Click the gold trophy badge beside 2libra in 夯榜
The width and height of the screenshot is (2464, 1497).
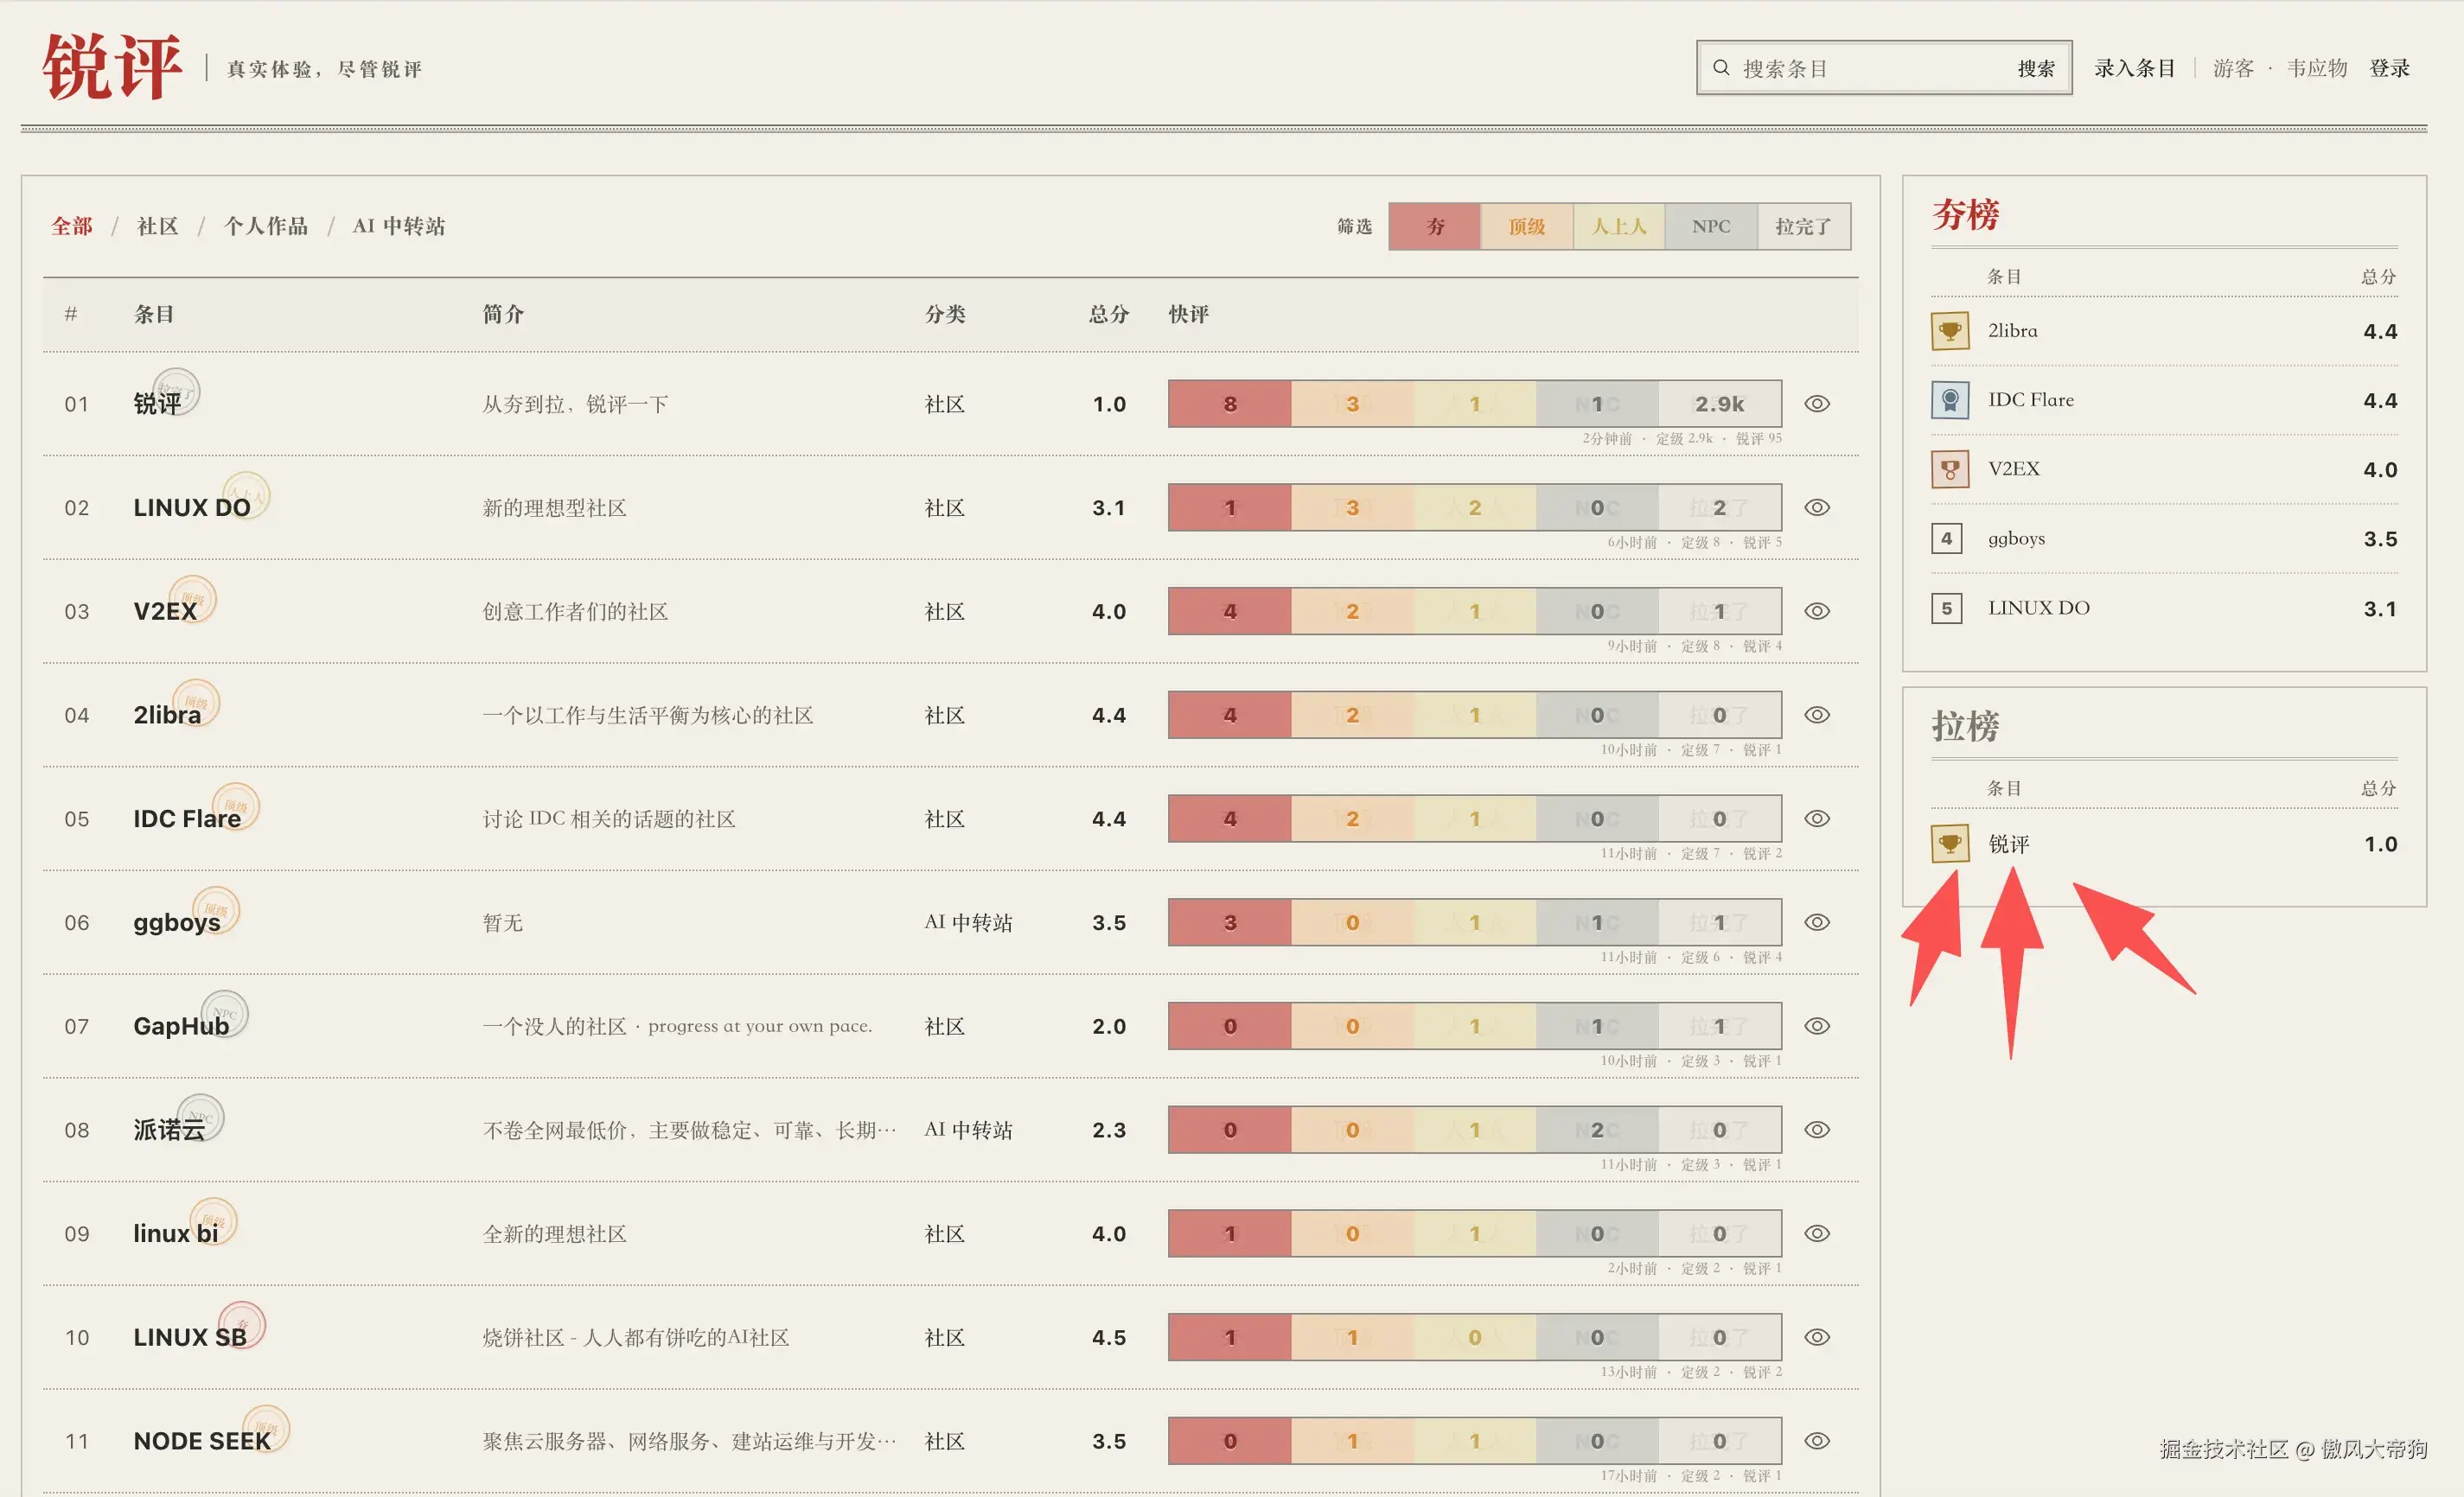pos(1950,331)
